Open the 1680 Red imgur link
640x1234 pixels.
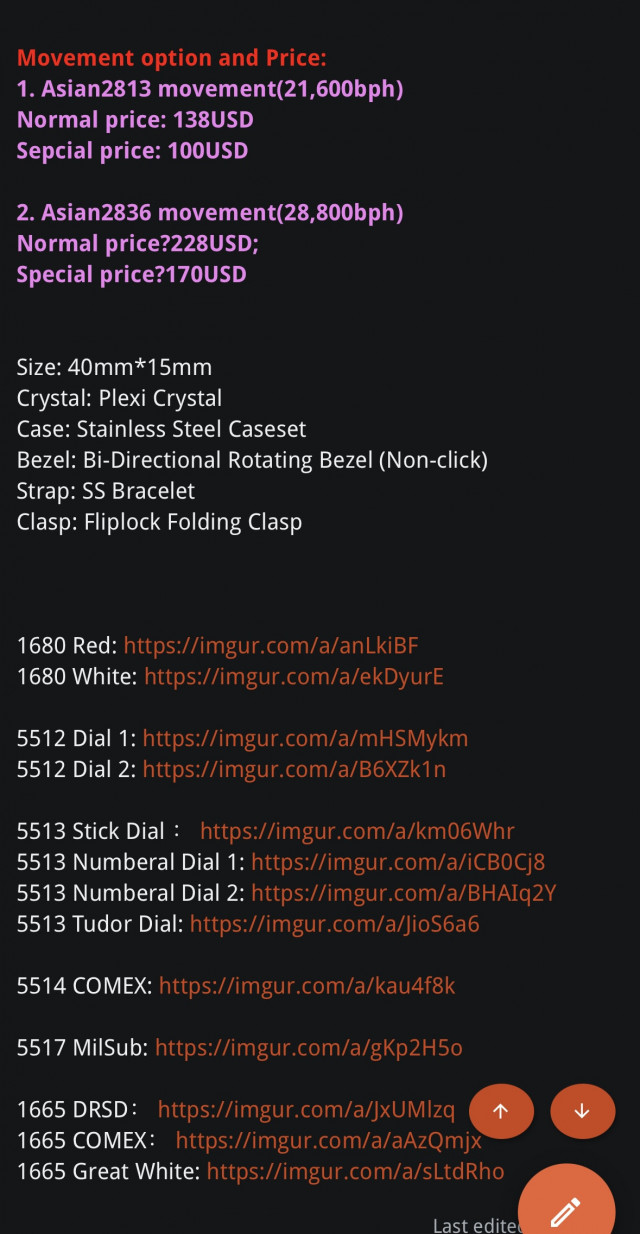(x=271, y=645)
